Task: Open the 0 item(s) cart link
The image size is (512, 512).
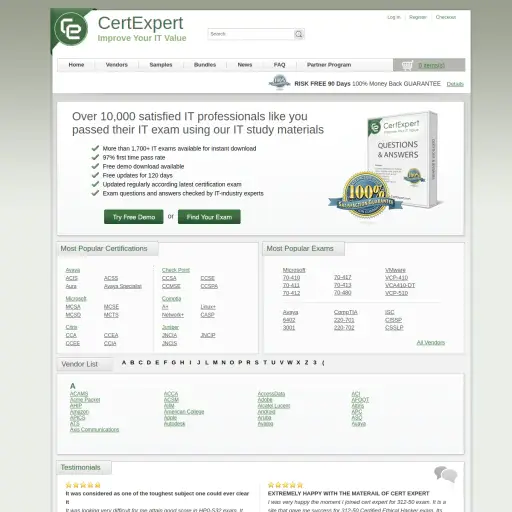Action: [431, 65]
